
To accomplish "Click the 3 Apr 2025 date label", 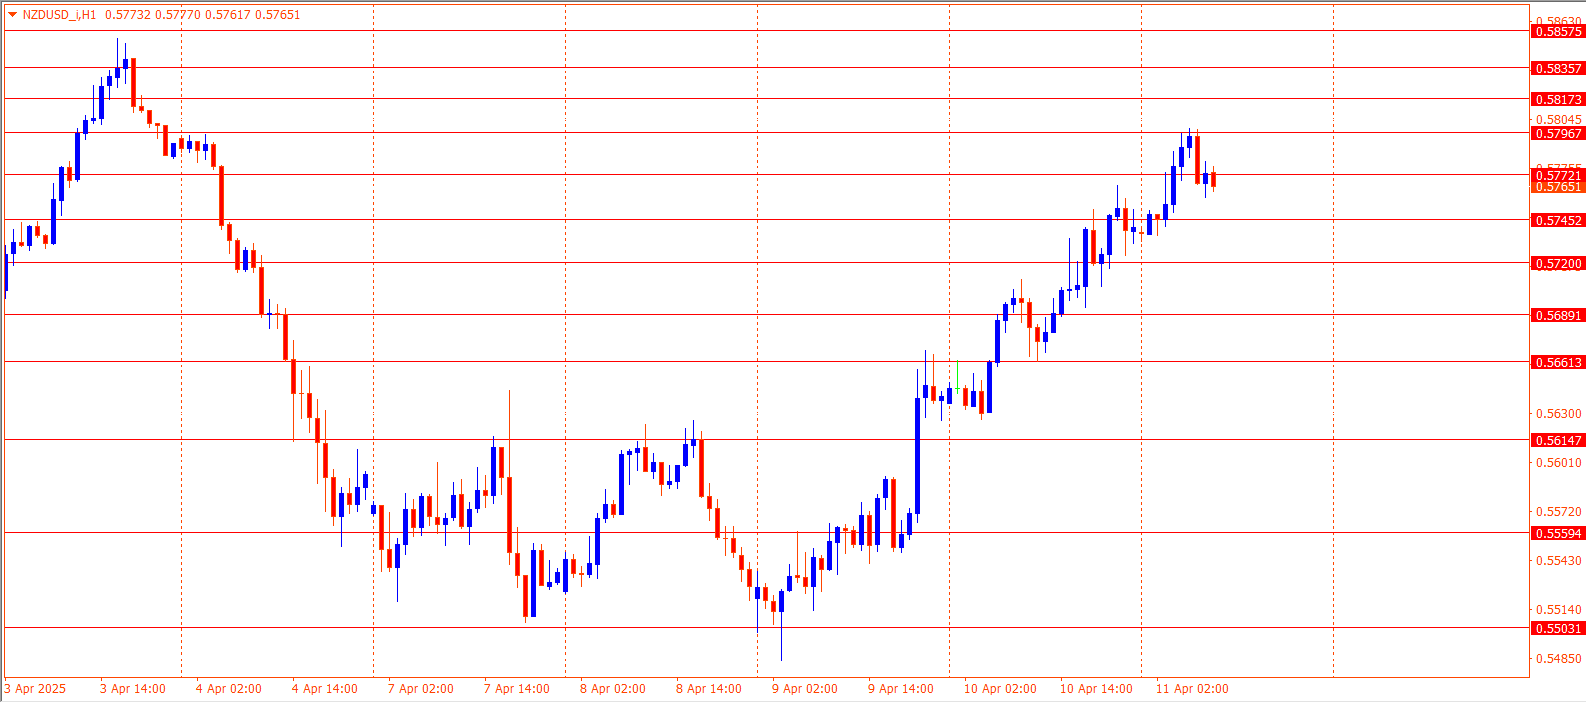I will (x=36, y=689).
